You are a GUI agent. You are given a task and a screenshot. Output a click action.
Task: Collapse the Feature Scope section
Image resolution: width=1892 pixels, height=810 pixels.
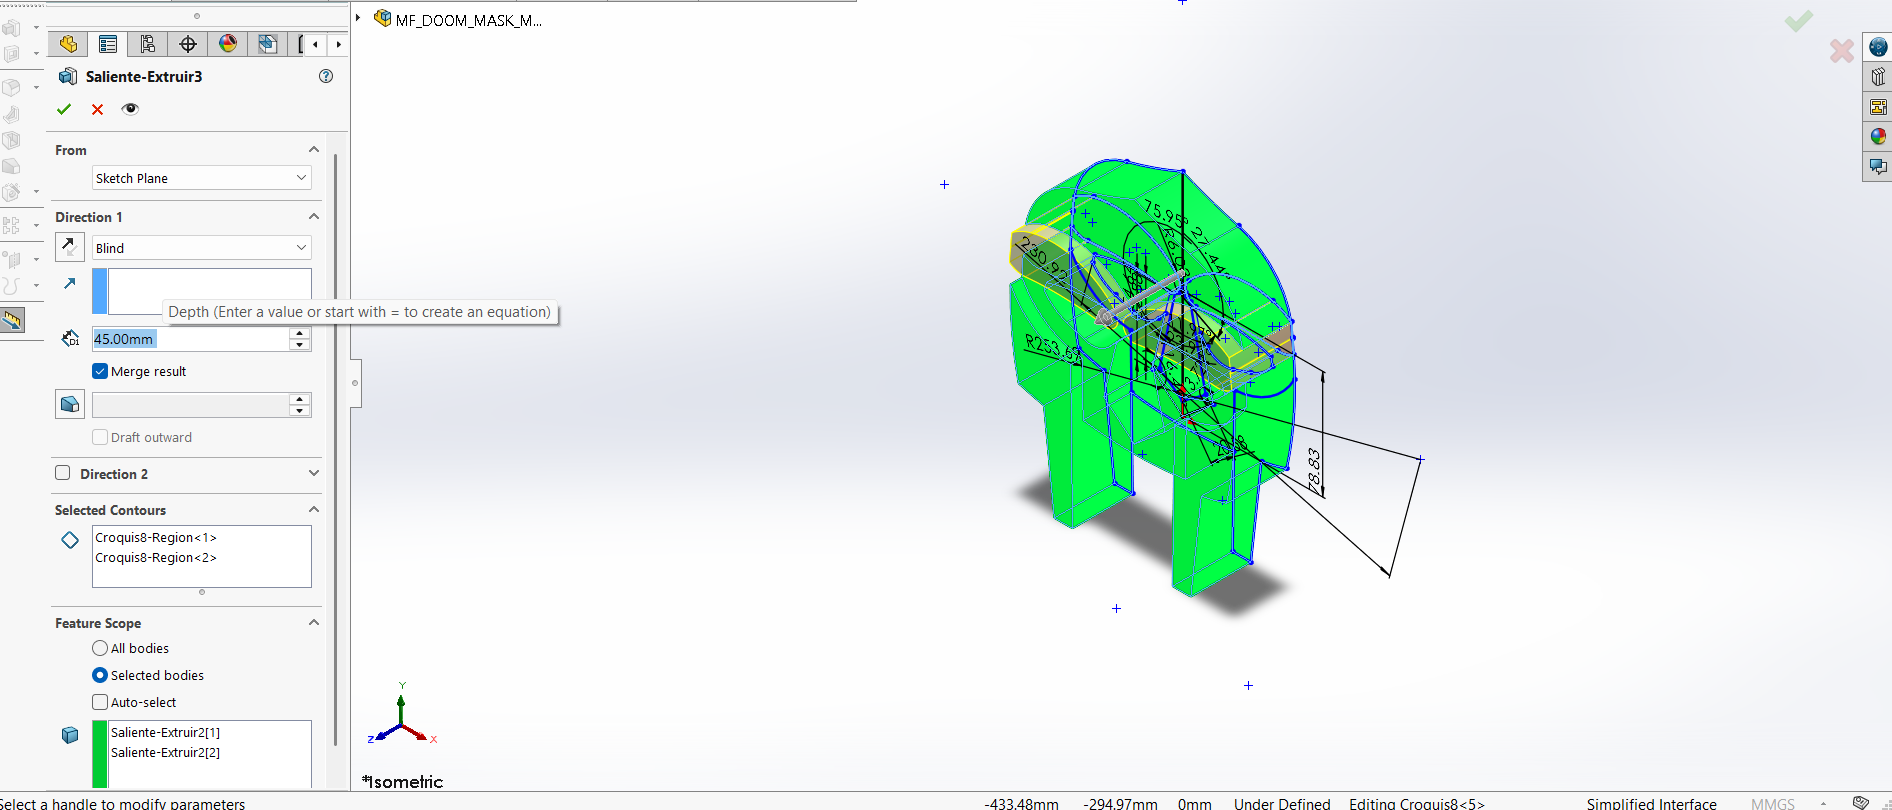tap(314, 622)
